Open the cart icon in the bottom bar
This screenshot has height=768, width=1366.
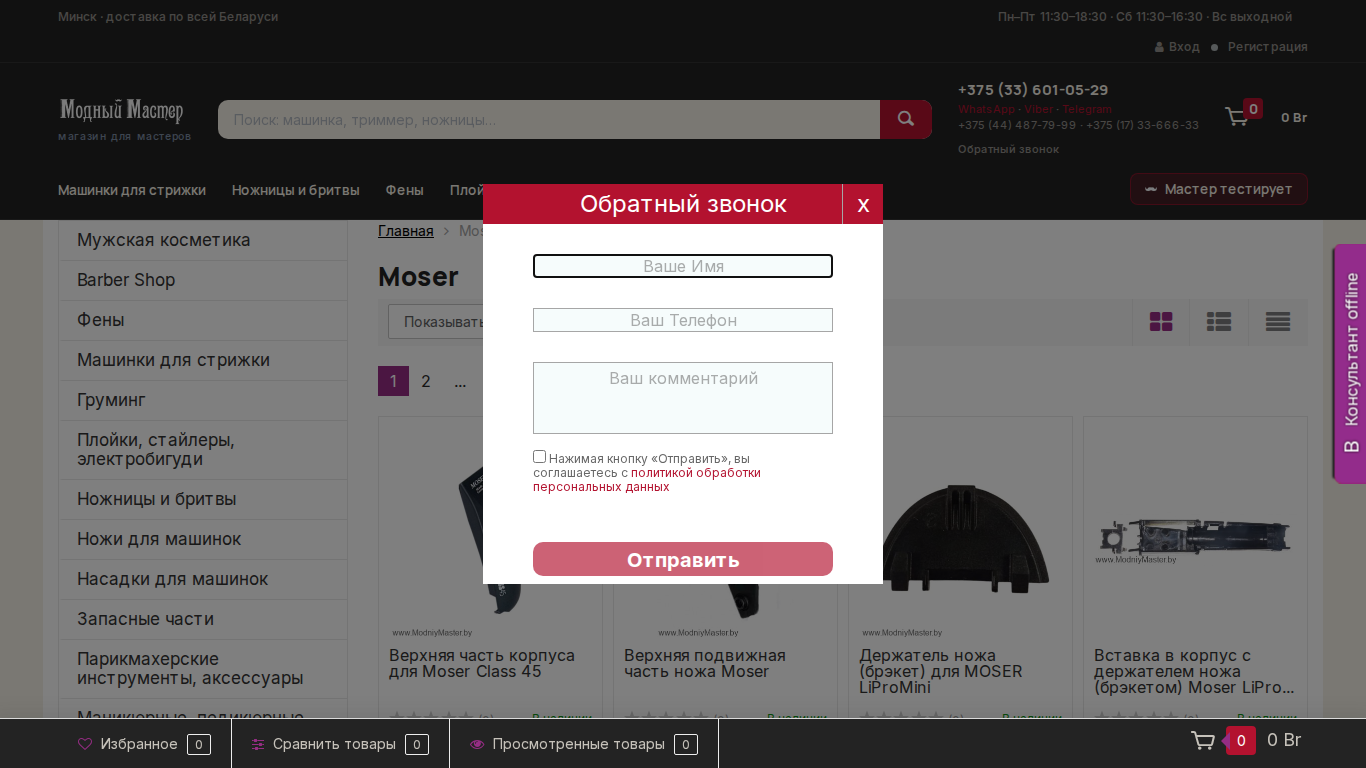coord(1203,741)
